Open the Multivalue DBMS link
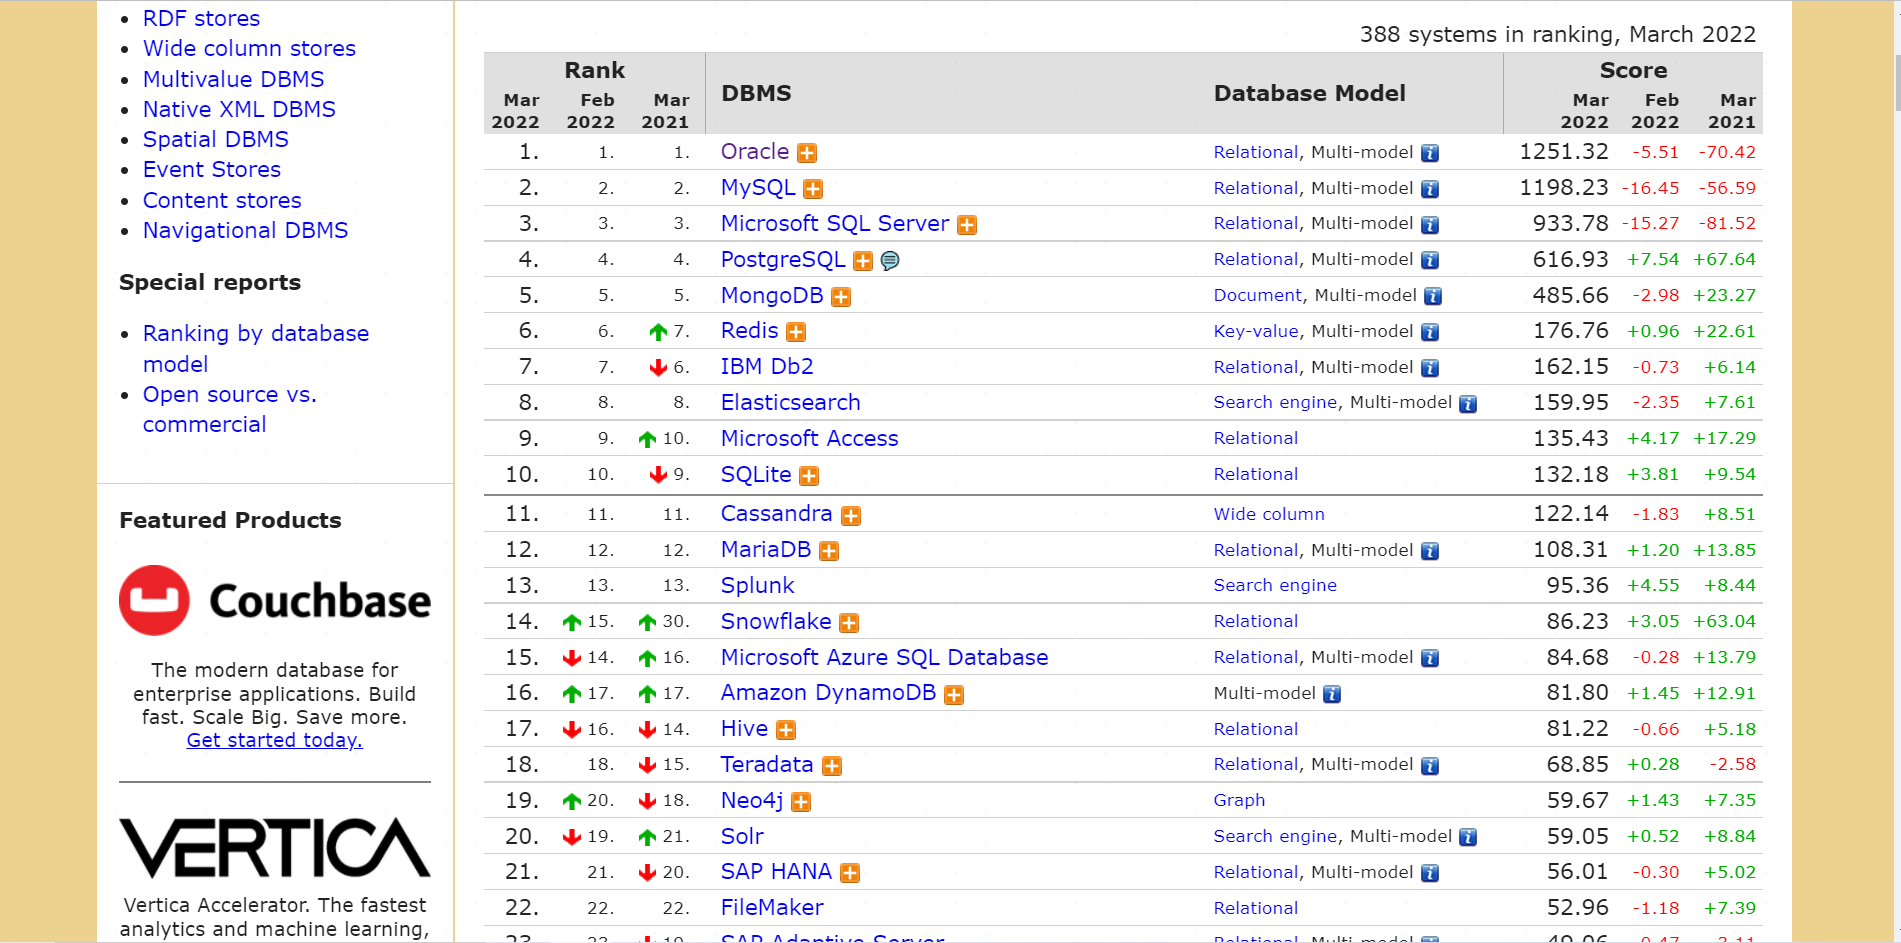Viewport: 1901px width, 943px height. 233,79
